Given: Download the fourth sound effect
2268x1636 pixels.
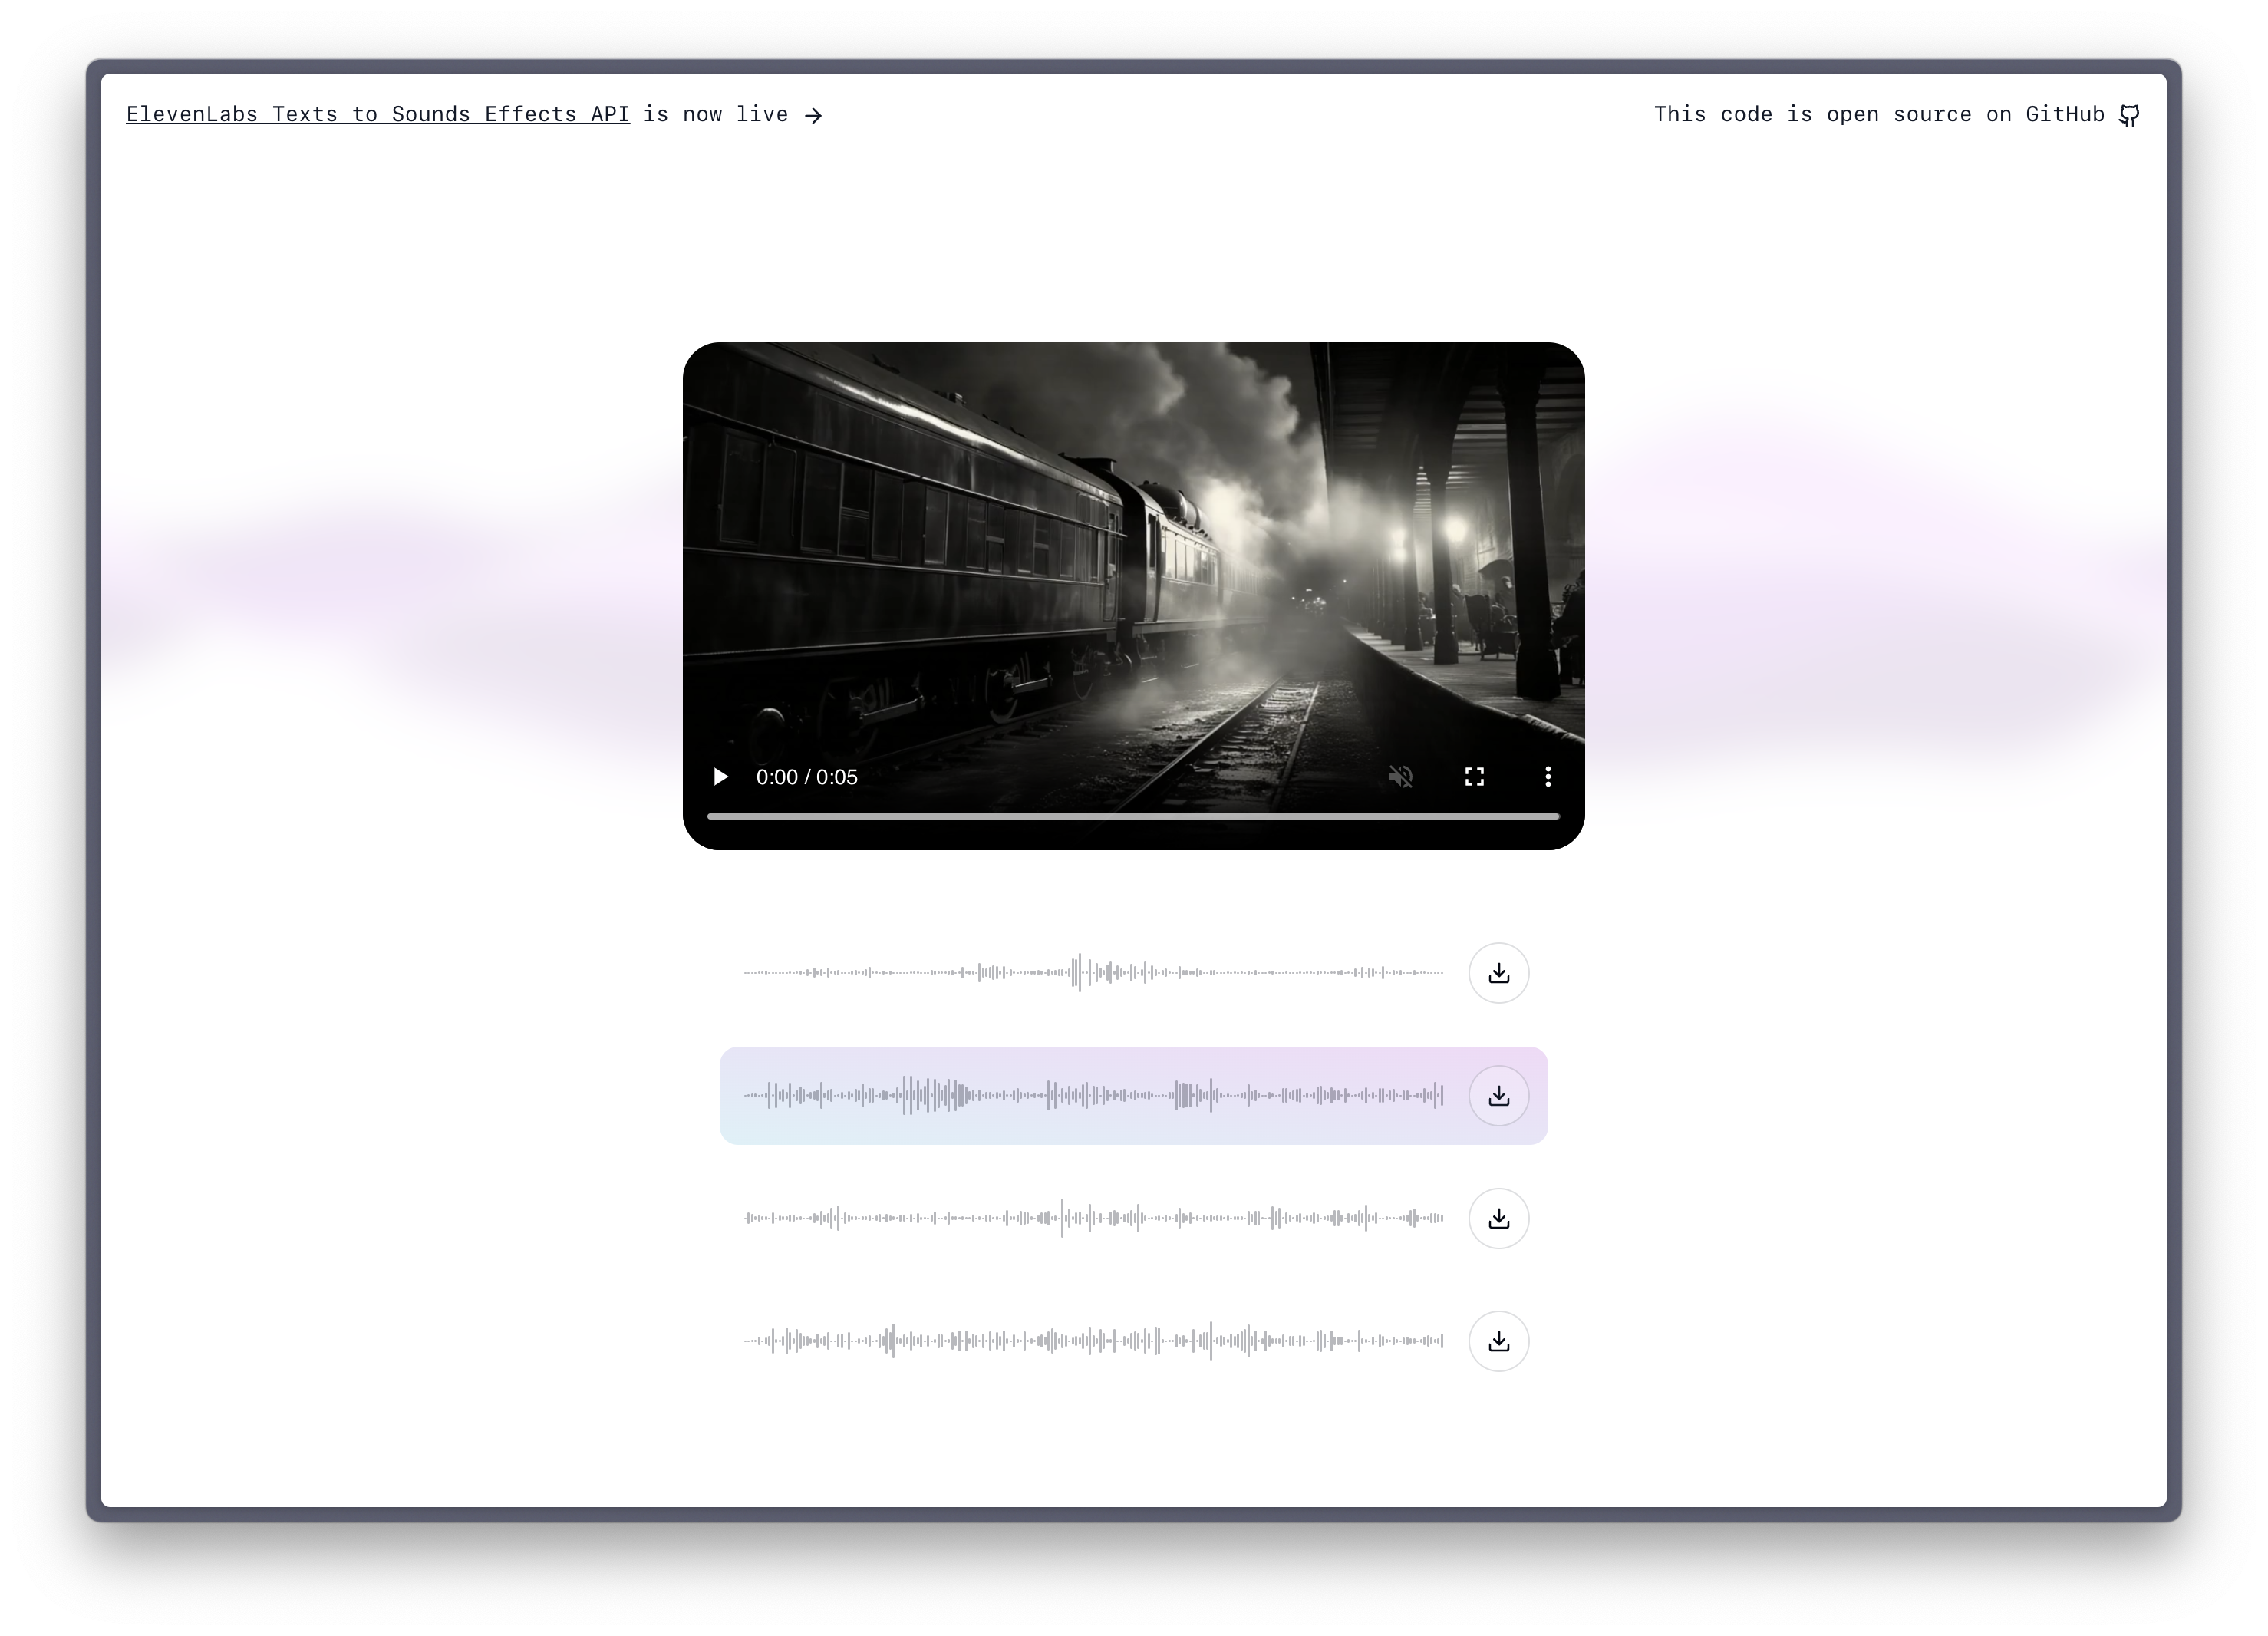Looking at the screenshot, I should (x=1498, y=1341).
